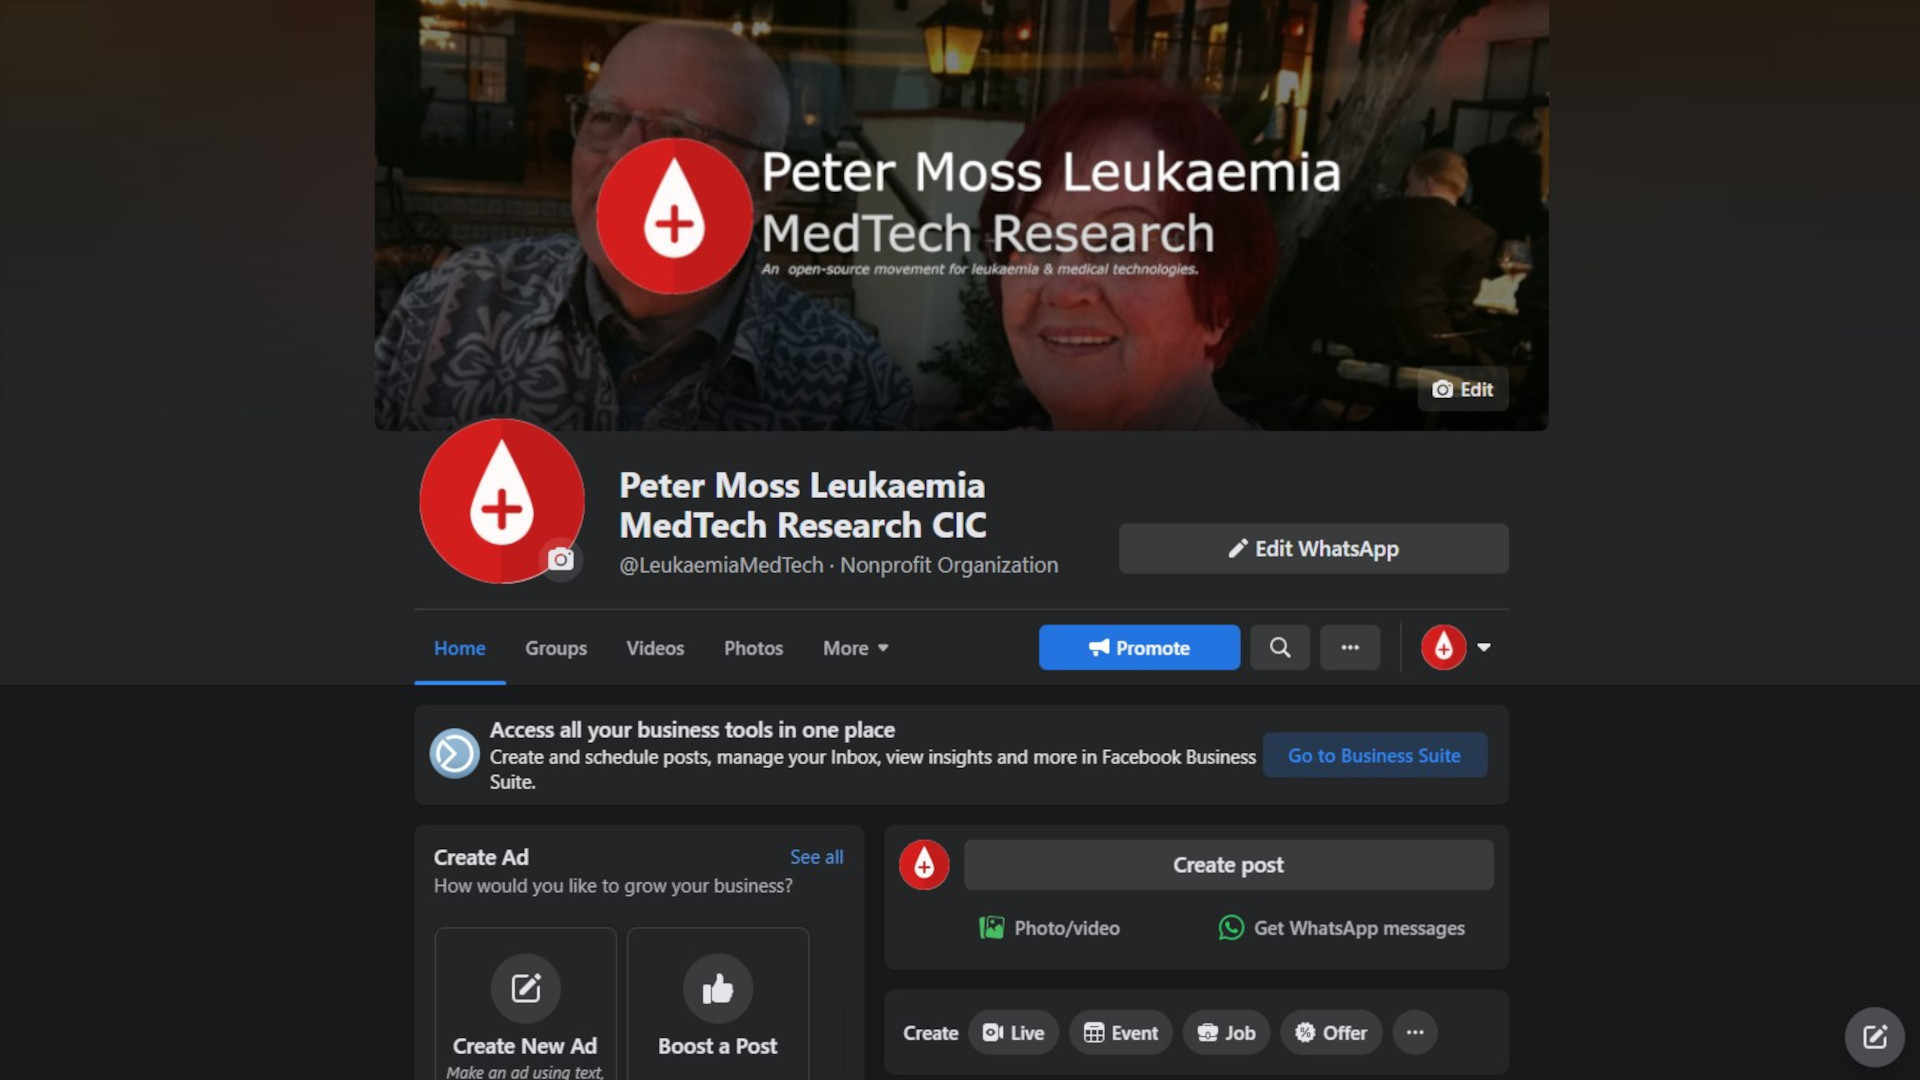Open the Create post box
This screenshot has height=1080, width=1920.
click(x=1228, y=864)
